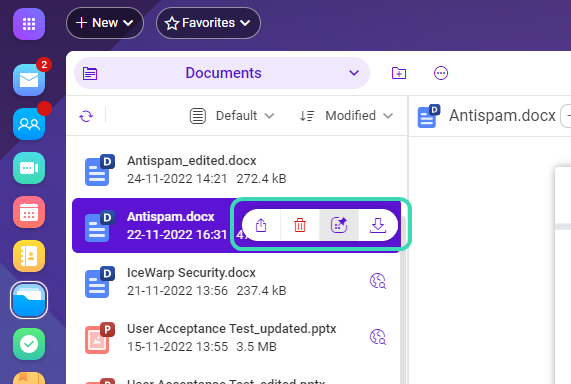Delete Antispam.docx with trash icon
The height and width of the screenshot is (384, 571).
(x=300, y=225)
